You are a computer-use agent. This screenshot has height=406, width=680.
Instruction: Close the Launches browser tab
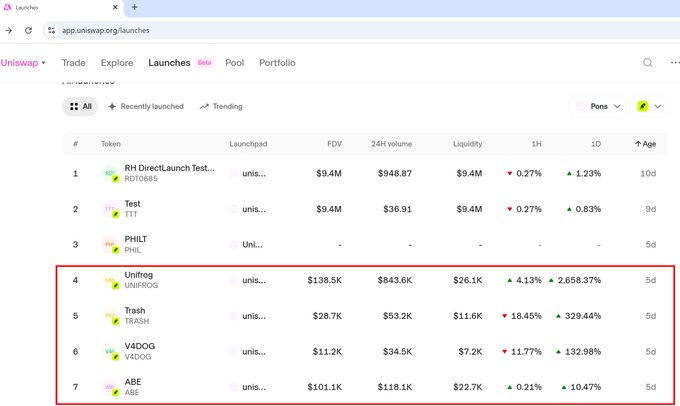[x=115, y=7]
